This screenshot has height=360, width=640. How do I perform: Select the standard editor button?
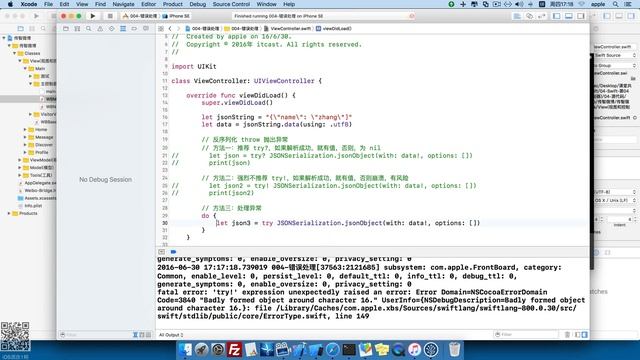point(517,16)
